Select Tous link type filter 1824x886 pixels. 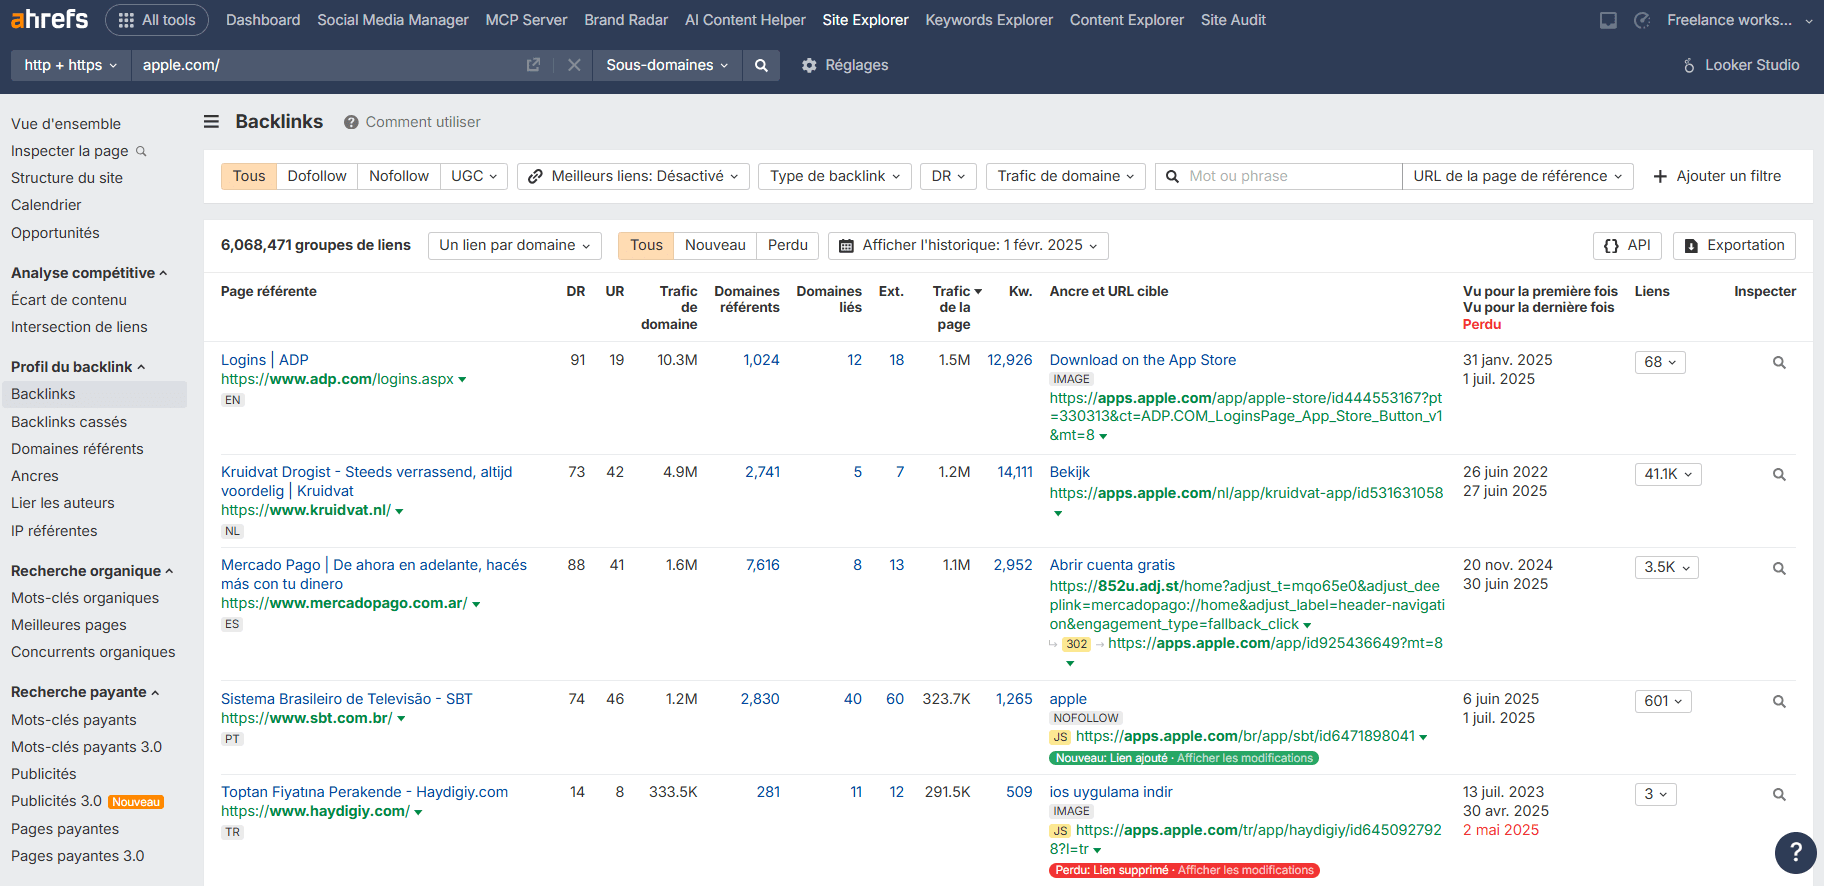tap(249, 176)
